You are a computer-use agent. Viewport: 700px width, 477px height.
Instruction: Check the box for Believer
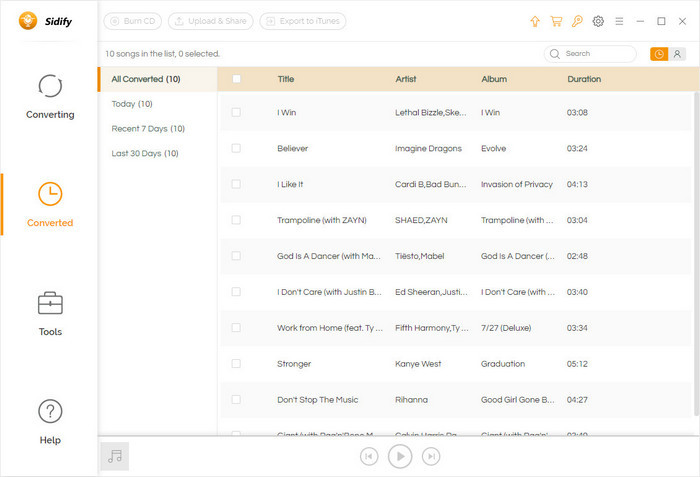click(236, 148)
